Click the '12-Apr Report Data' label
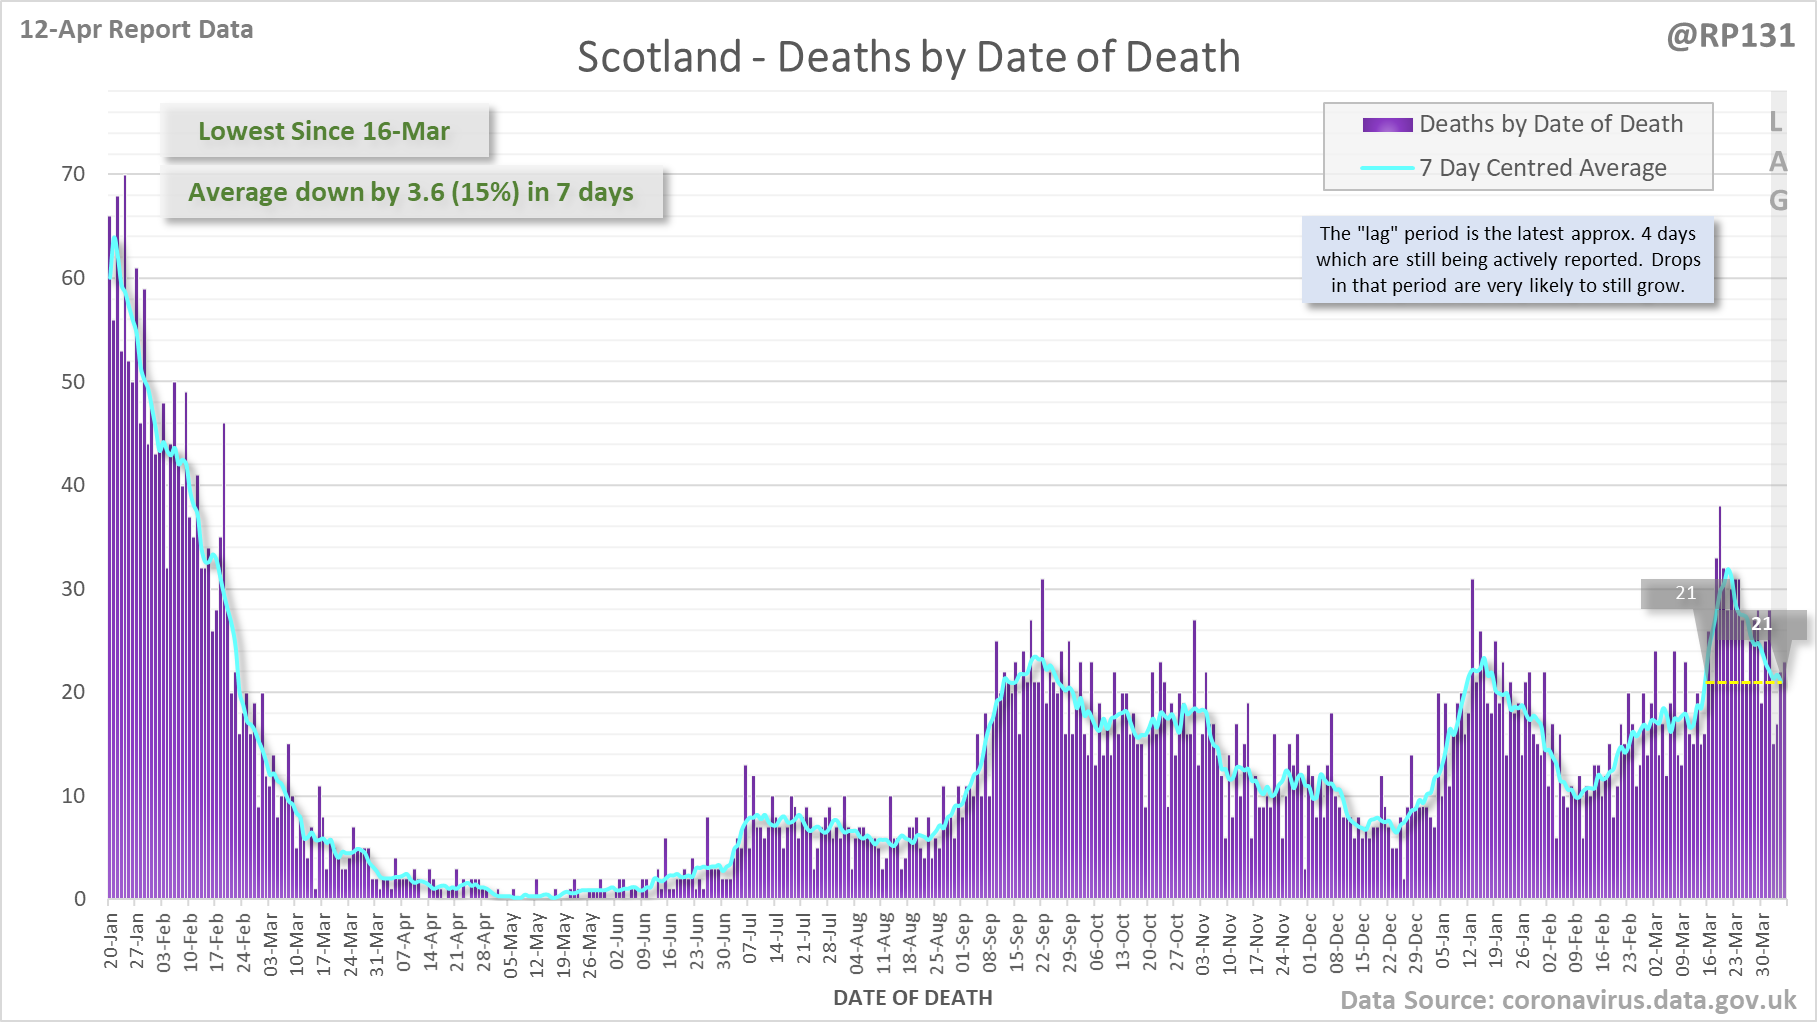The height and width of the screenshot is (1022, 1817). pos(137,30)
